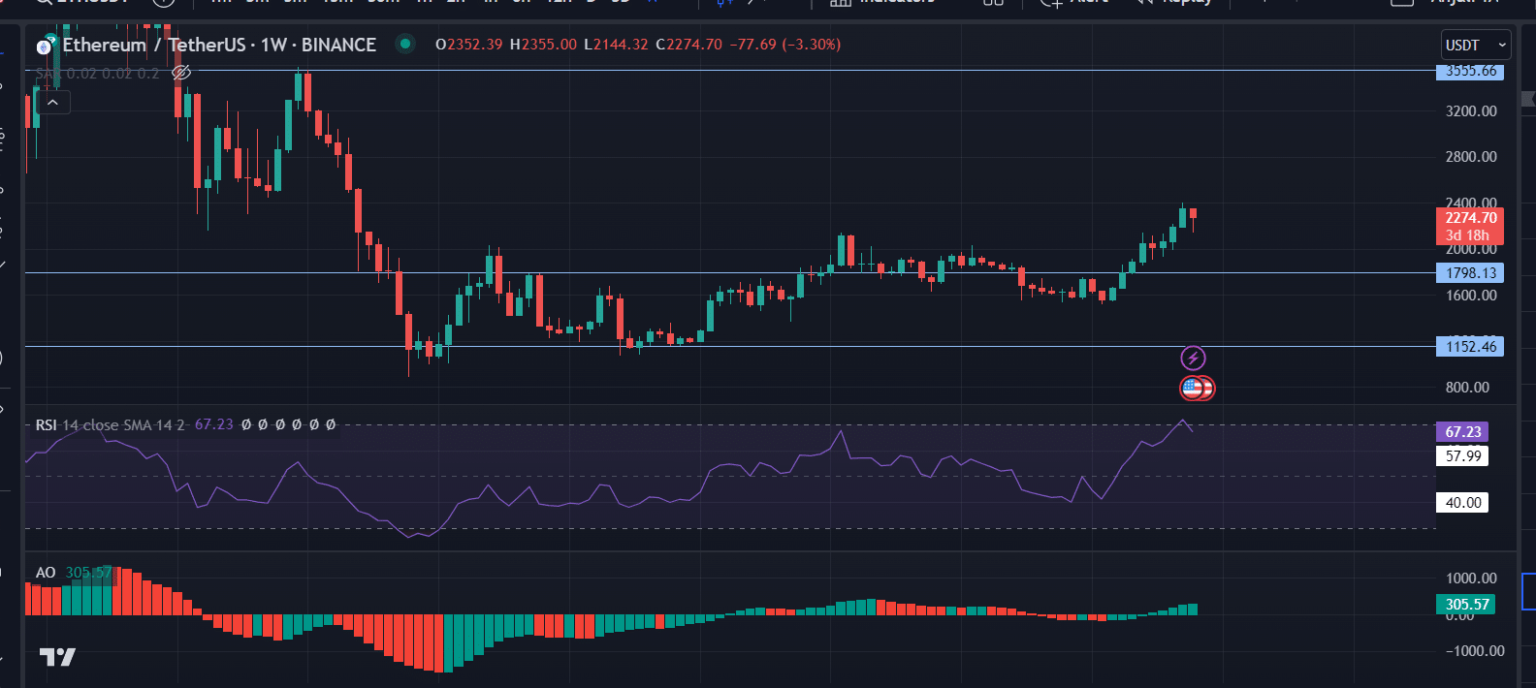
Task: Click the TradingView logo
Action: [x=57, y=657]
